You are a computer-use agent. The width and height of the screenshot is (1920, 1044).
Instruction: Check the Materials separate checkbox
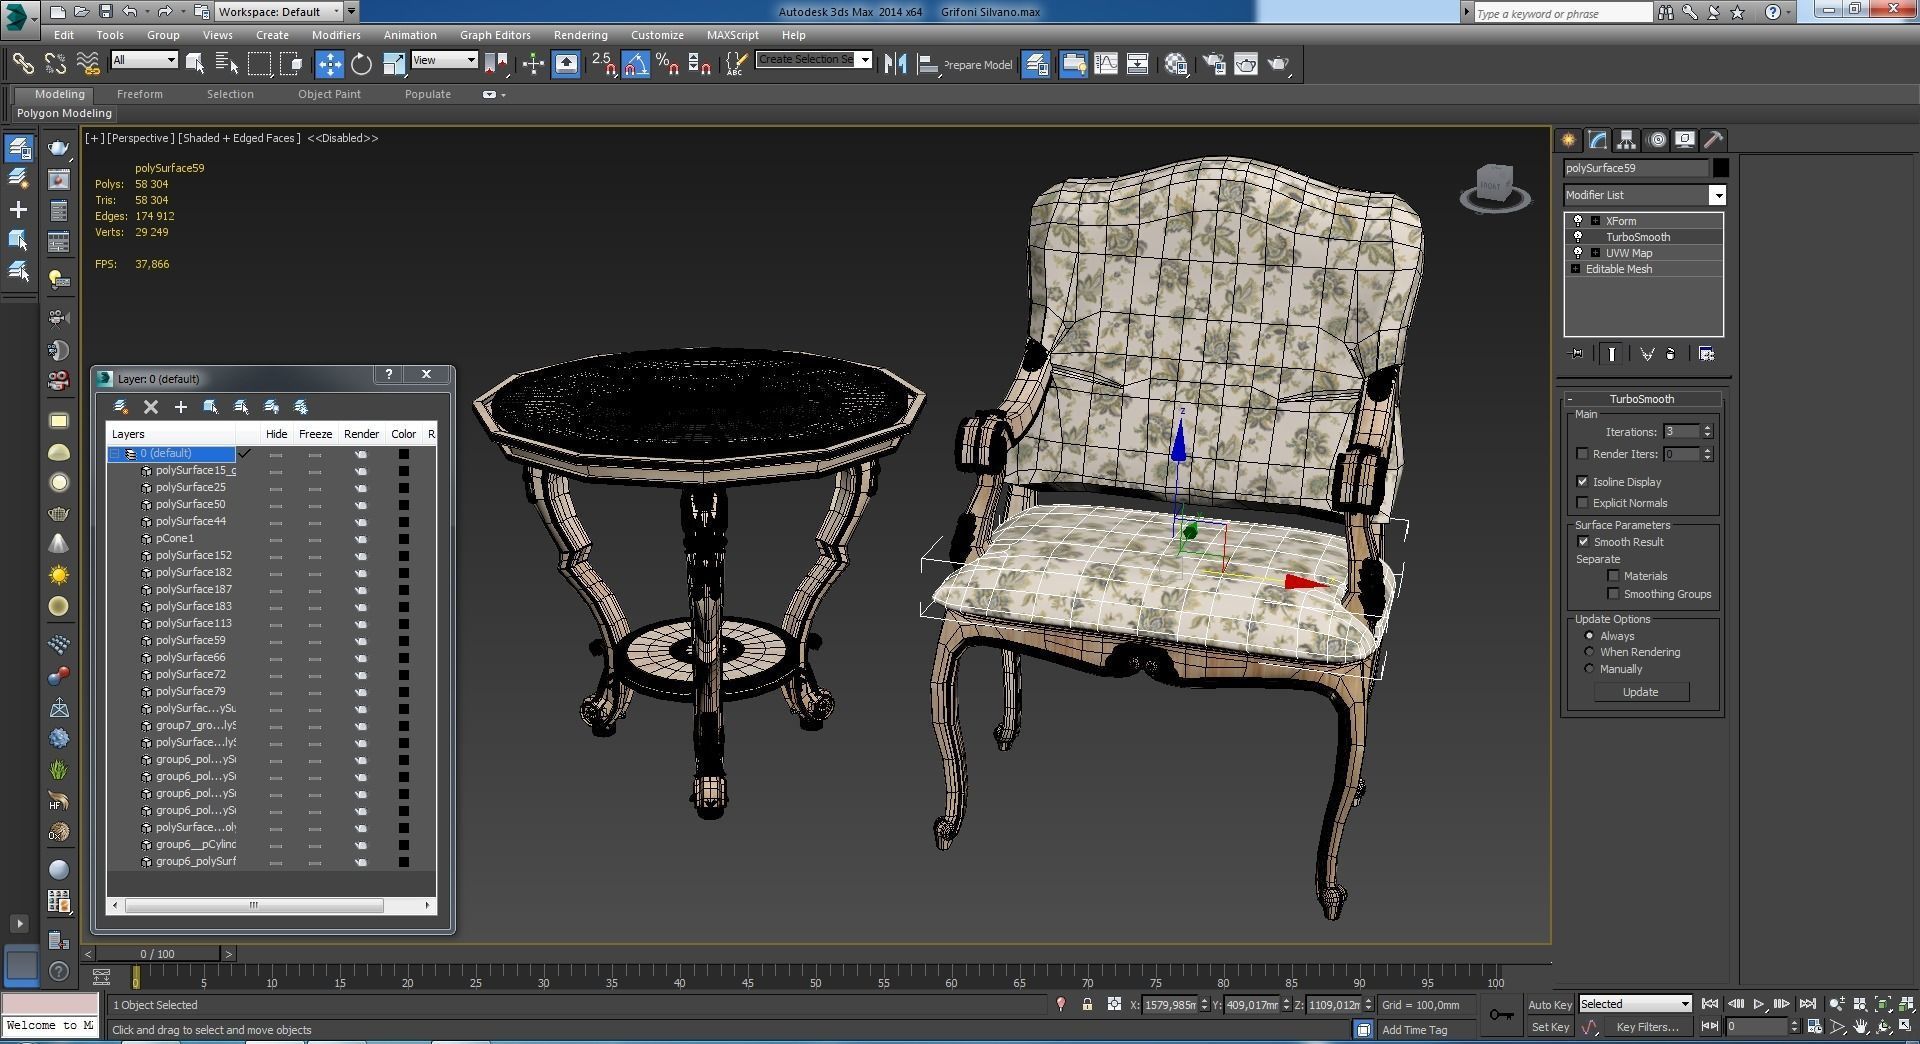pyautogui.click(x=1613, y=576)
